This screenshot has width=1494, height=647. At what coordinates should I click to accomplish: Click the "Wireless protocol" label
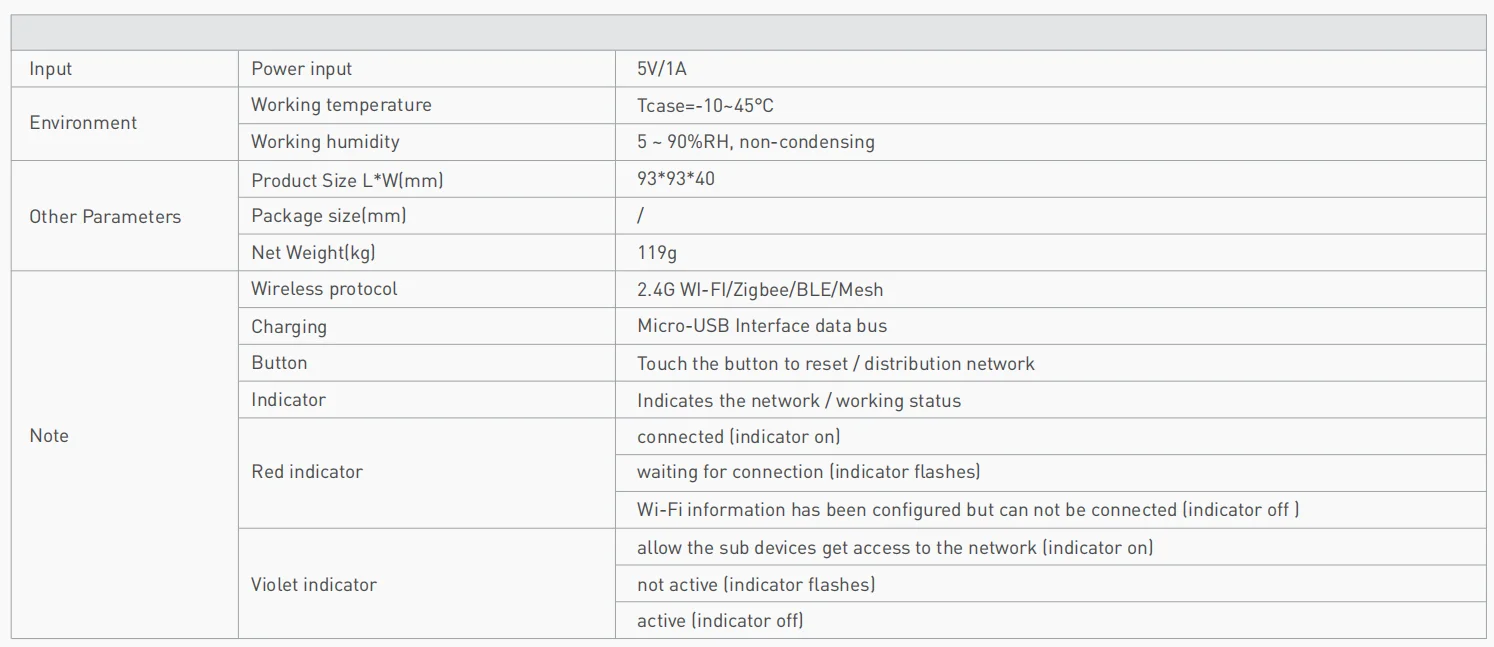coord(324,289)
